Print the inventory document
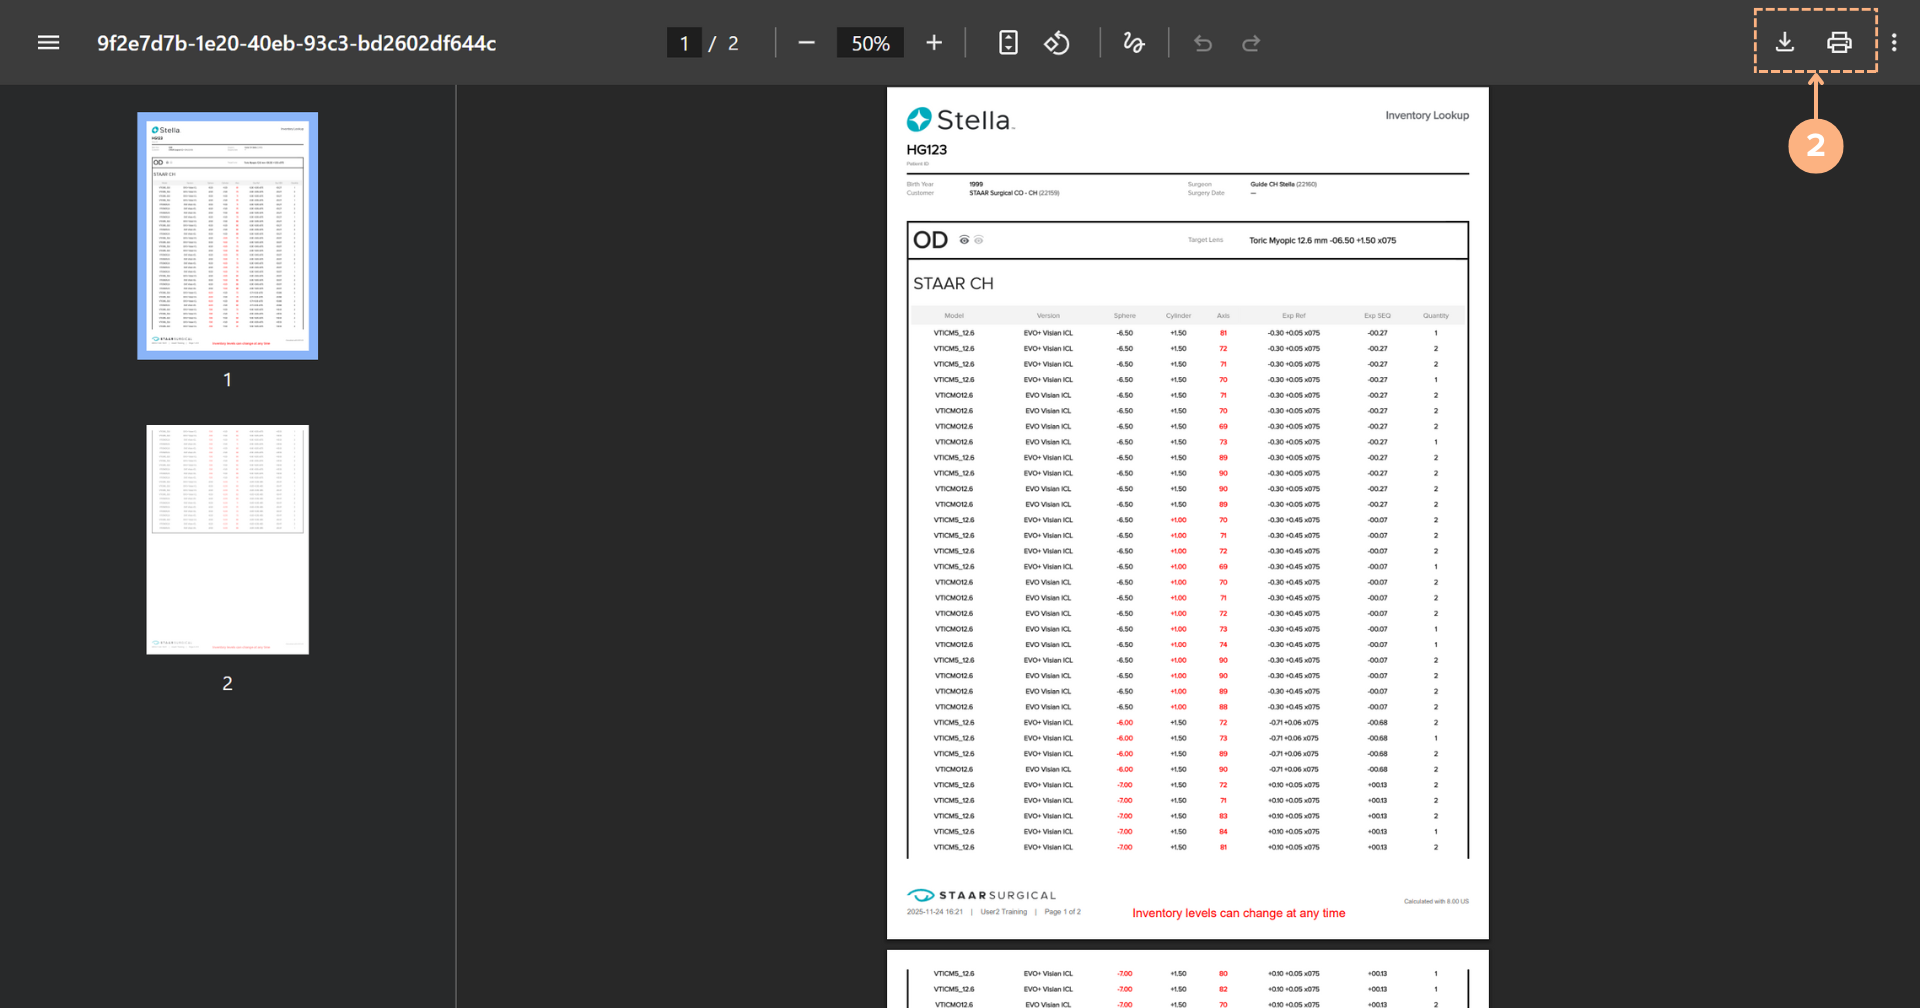The width and height of the screenshot is (1920, 1008). [1839, 42]
